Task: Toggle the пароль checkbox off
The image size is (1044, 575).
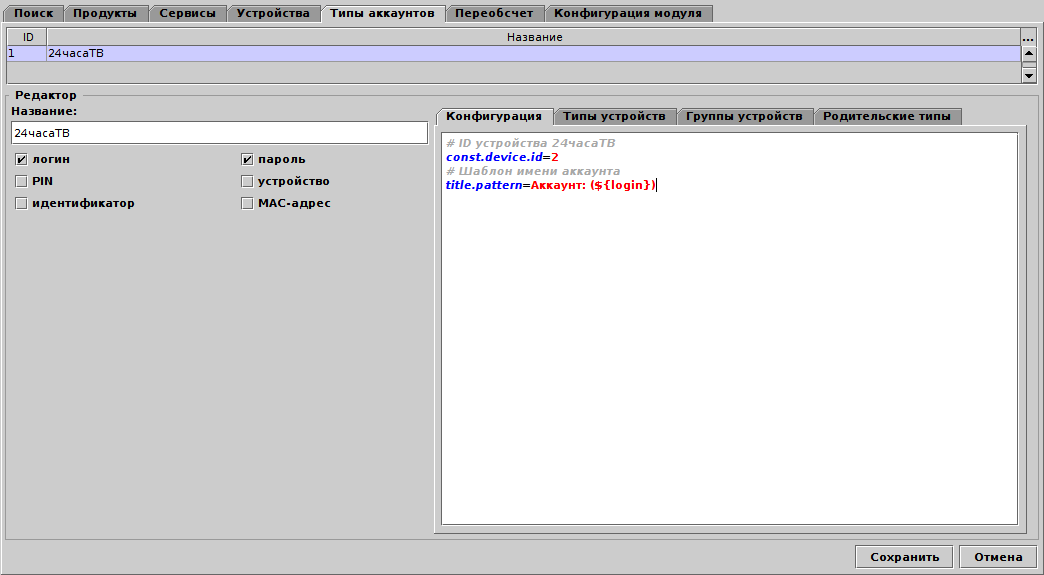Action: 247,160
